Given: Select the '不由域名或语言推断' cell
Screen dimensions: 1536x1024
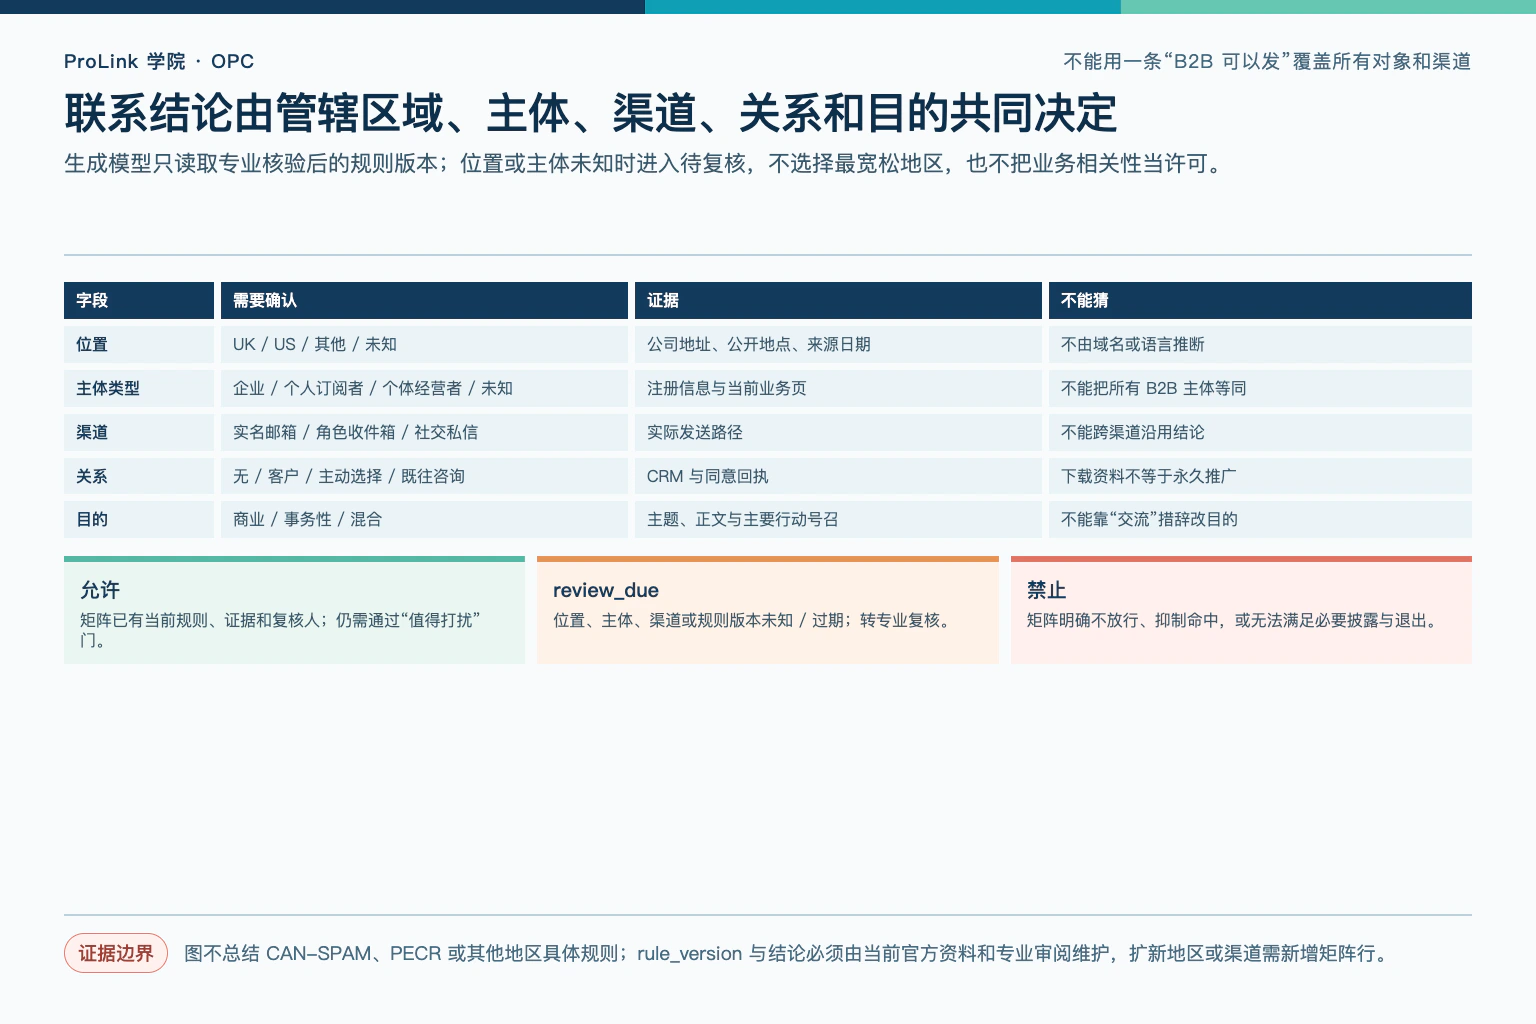Looking at the screenshot, I should [x=1260, y=344].
